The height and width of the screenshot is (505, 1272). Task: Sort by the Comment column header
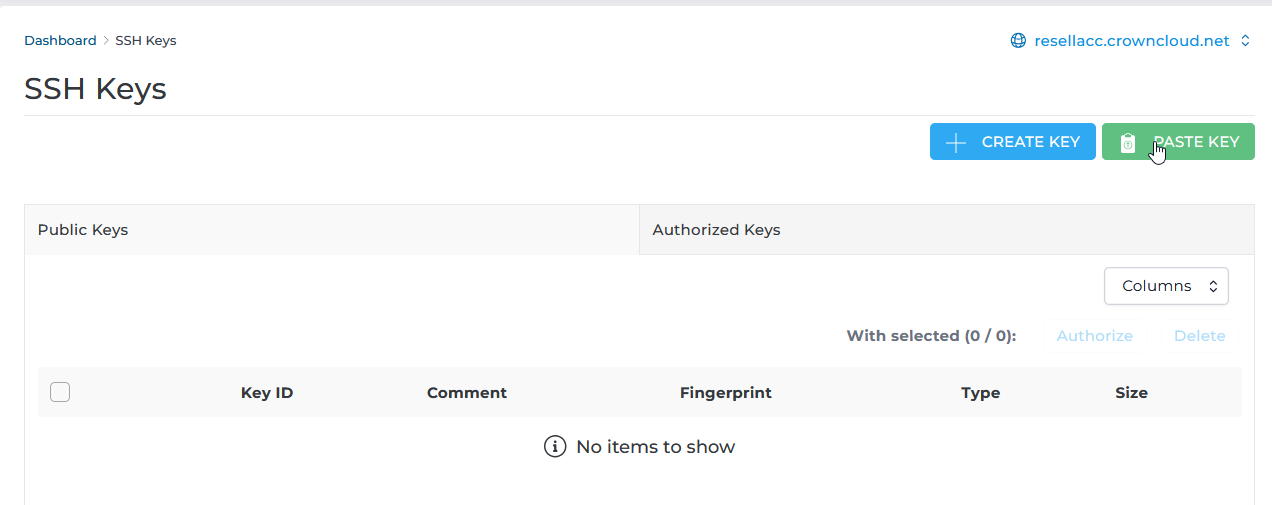click(x=467, y=393)
